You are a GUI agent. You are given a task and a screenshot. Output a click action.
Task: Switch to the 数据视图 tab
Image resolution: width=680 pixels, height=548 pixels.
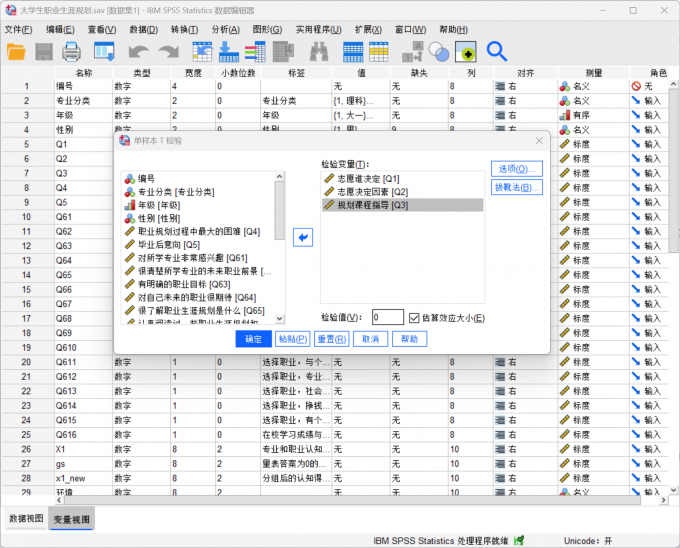(26, 519)
